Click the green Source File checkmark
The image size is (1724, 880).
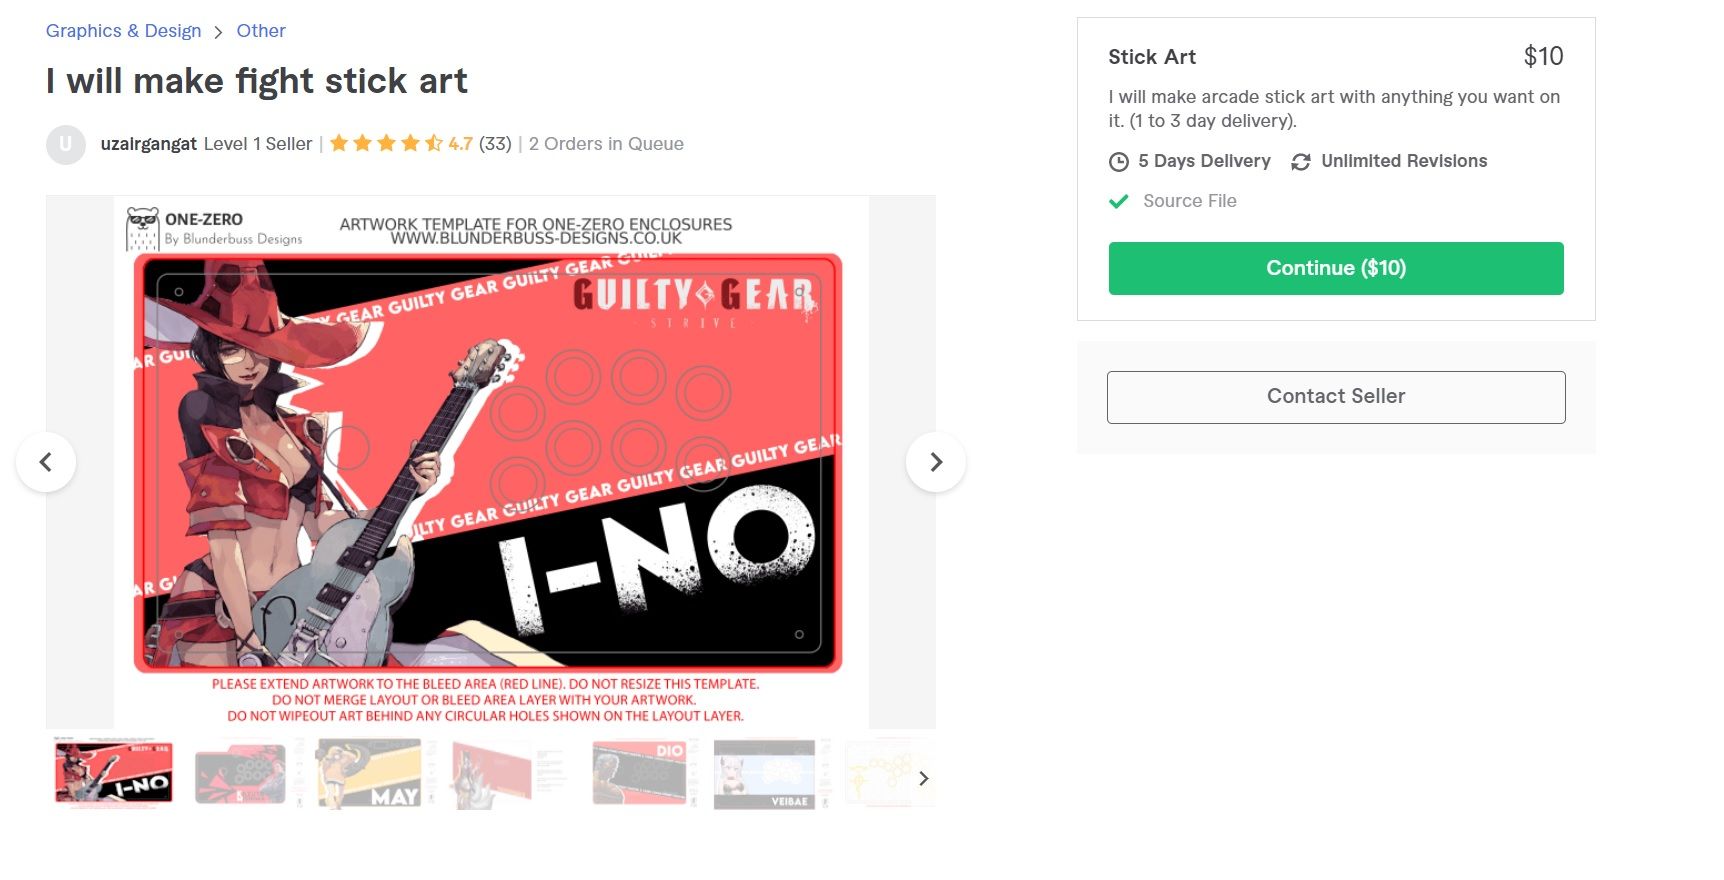click(x=1119, y=201)
